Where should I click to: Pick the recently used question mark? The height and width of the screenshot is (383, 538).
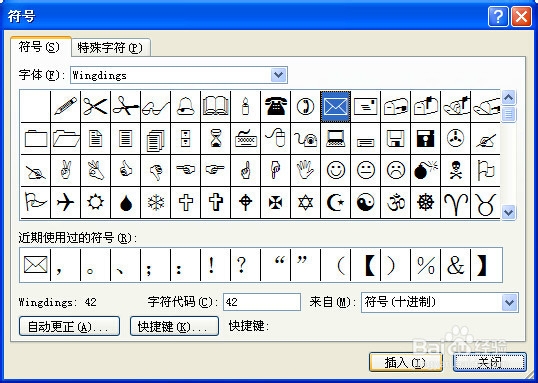click(245, 265)
